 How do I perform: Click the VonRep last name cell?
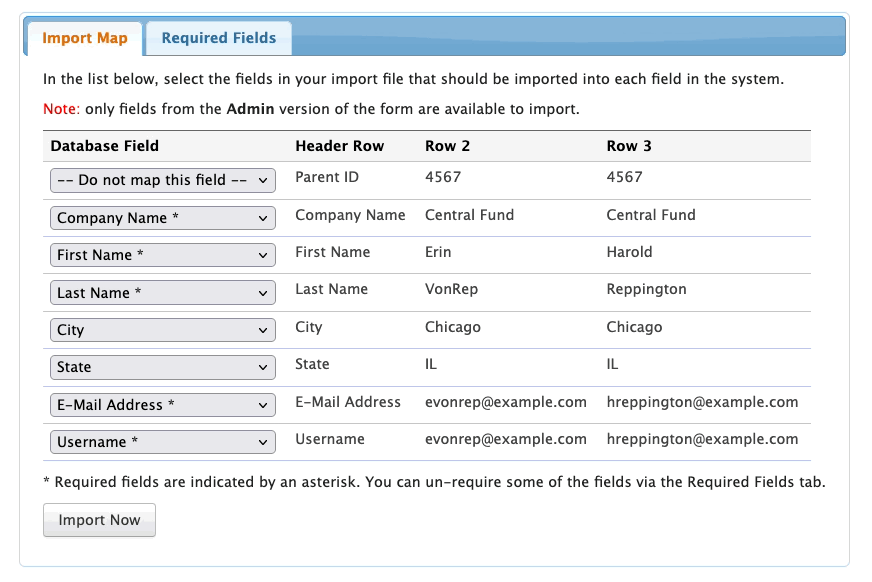tap(451, 289)
